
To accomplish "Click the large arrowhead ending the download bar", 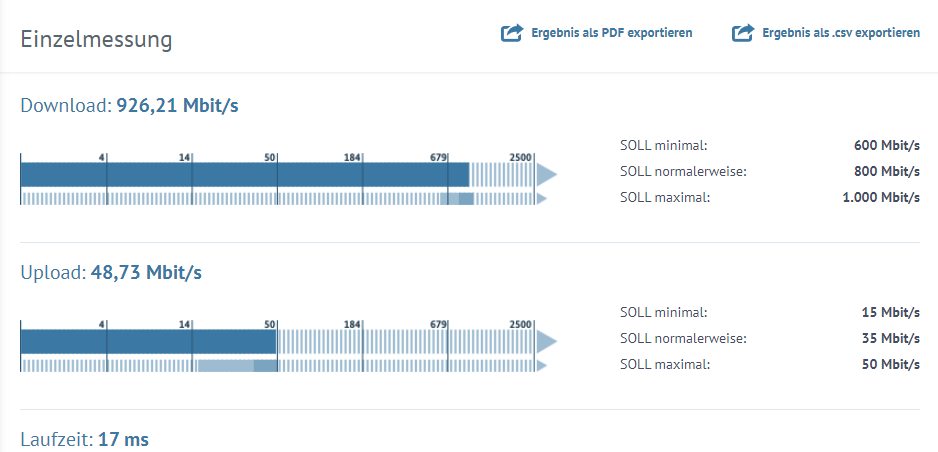I will 546,175.
